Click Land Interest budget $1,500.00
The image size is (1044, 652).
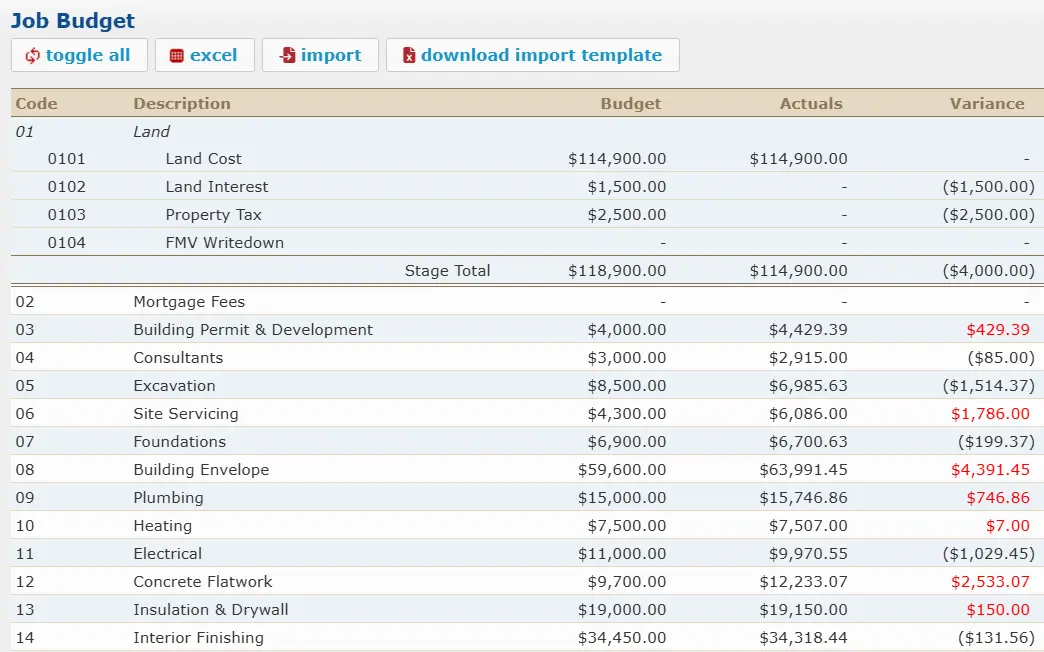(627, 186)
